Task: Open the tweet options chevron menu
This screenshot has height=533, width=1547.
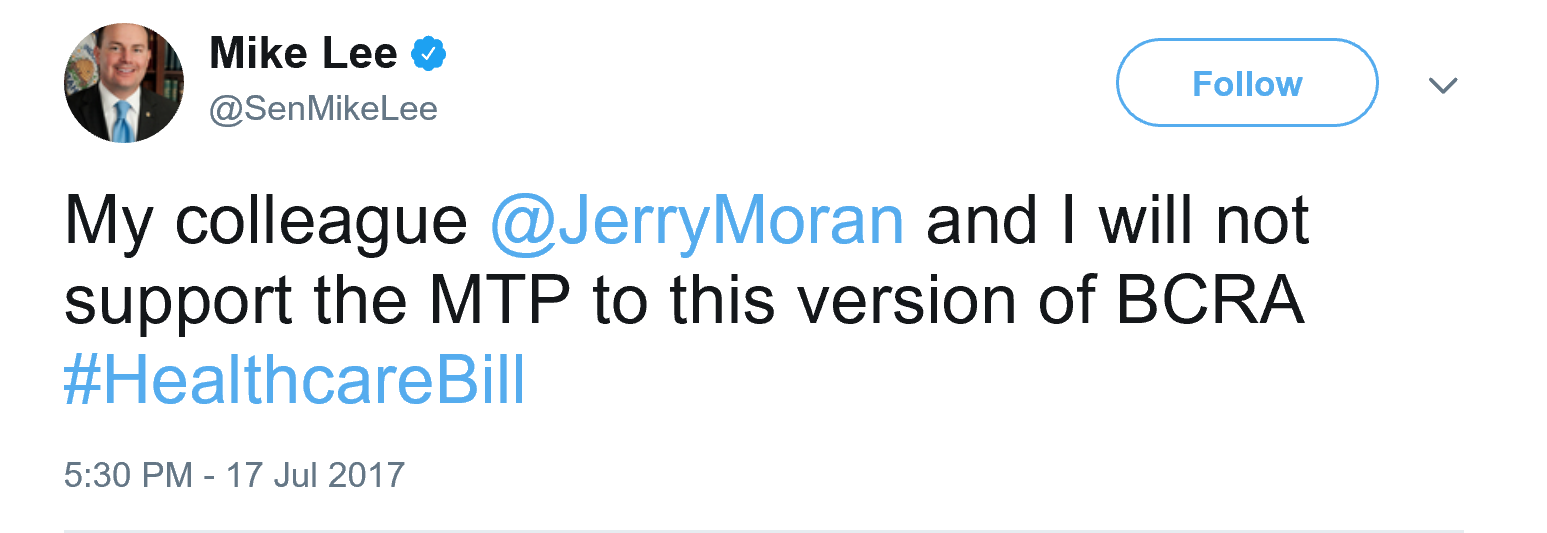Action: [x=1443, y=85]
